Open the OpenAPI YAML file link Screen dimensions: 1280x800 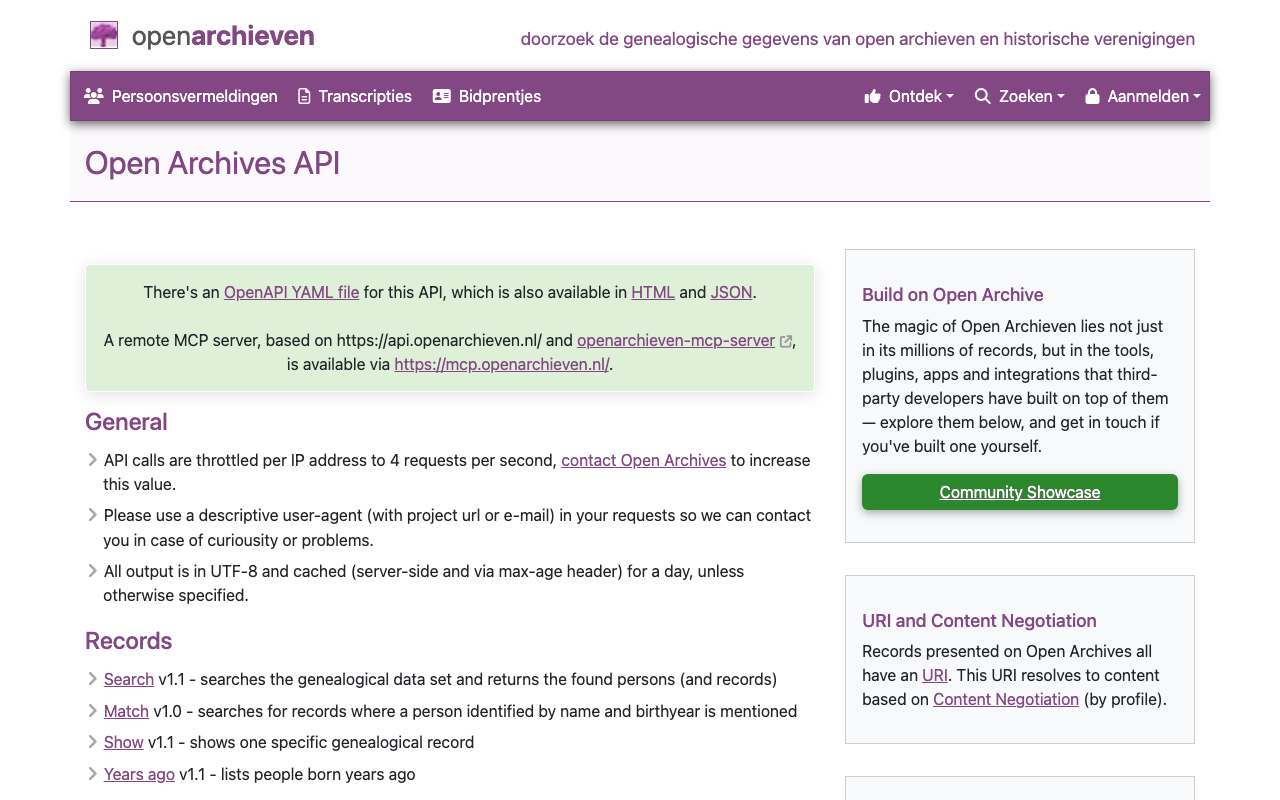(x=291, y=292)
